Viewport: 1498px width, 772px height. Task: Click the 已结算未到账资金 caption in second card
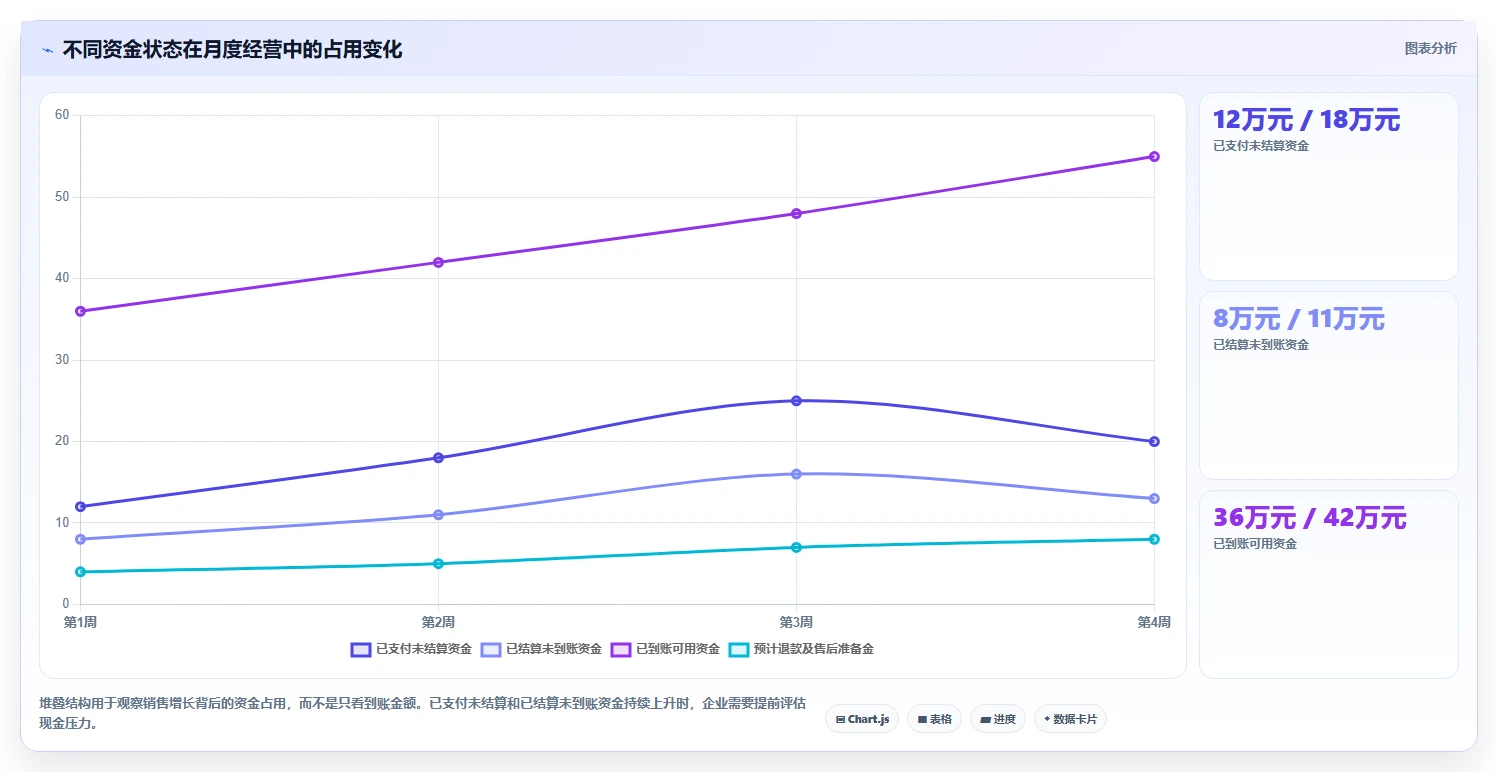pos(1261,345)
